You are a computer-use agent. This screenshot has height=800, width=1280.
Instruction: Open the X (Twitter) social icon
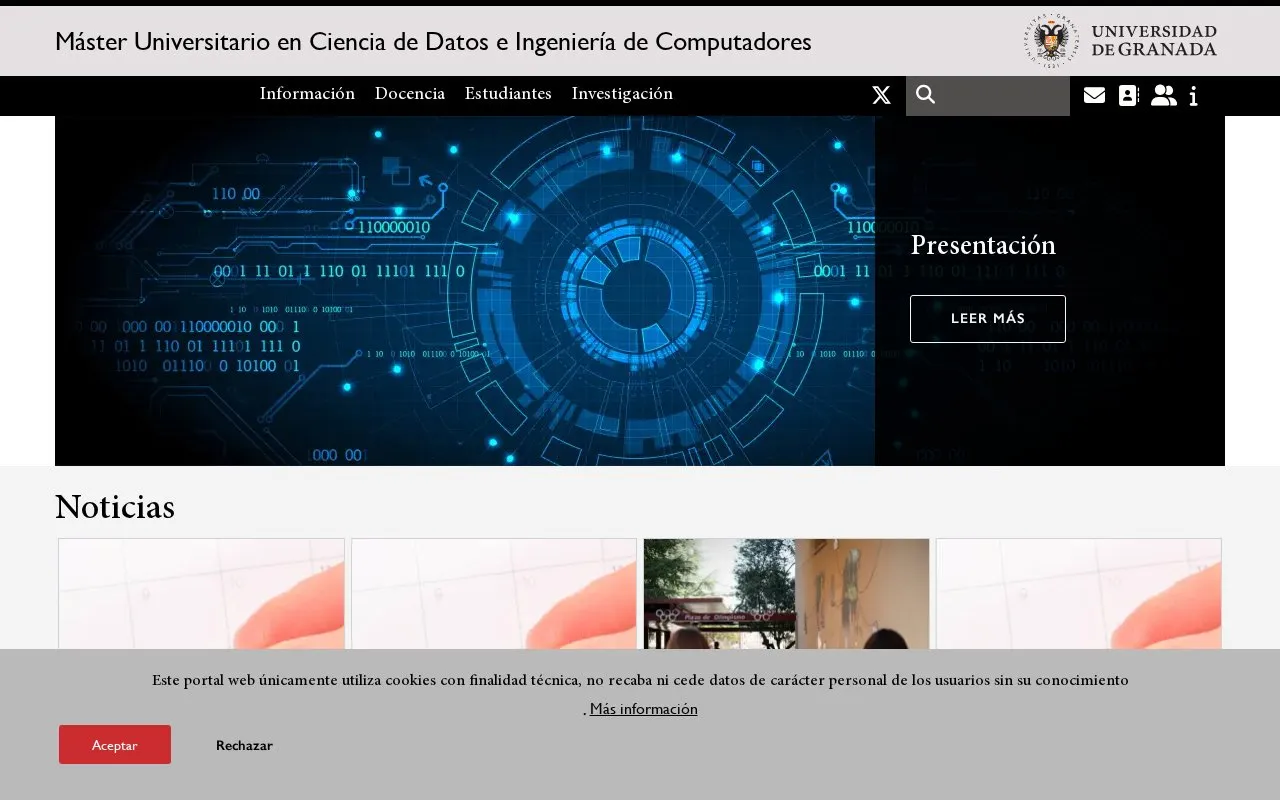(881, 95)
